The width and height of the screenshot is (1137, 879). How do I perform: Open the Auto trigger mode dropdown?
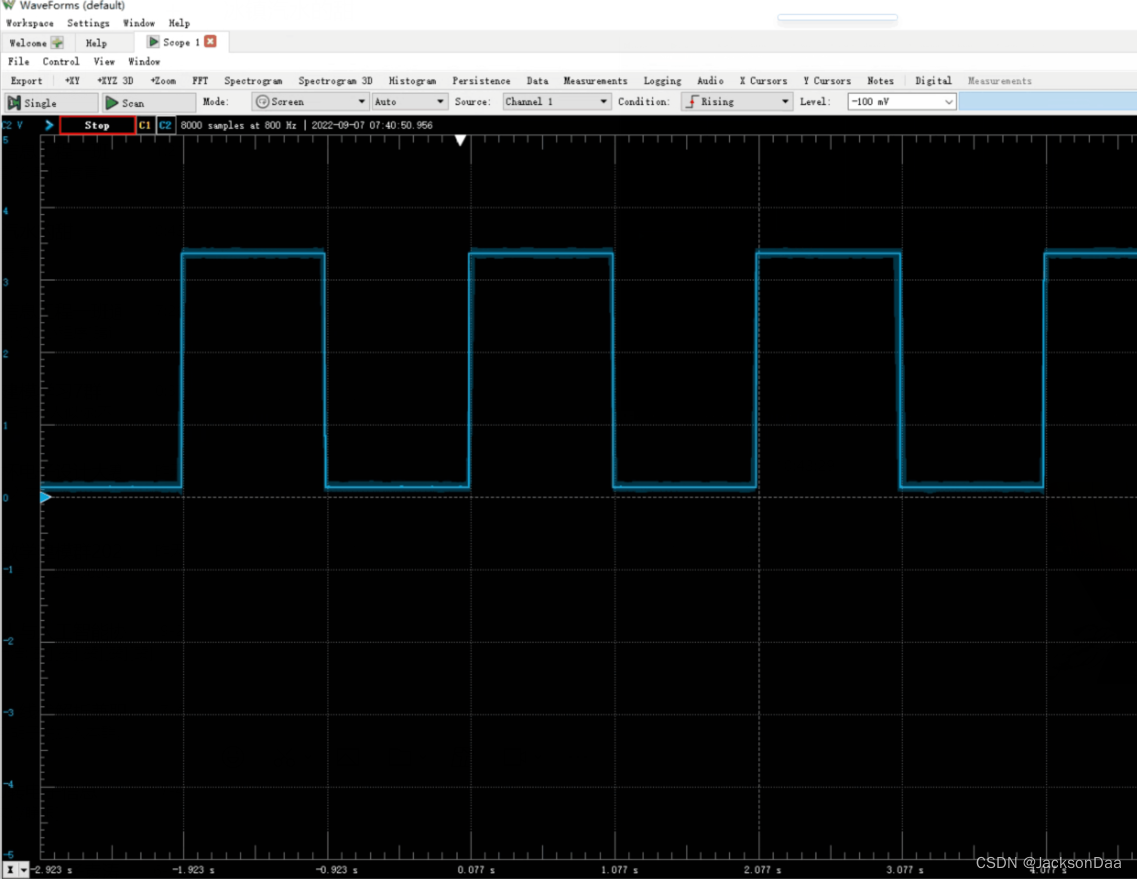coord(409,102)
